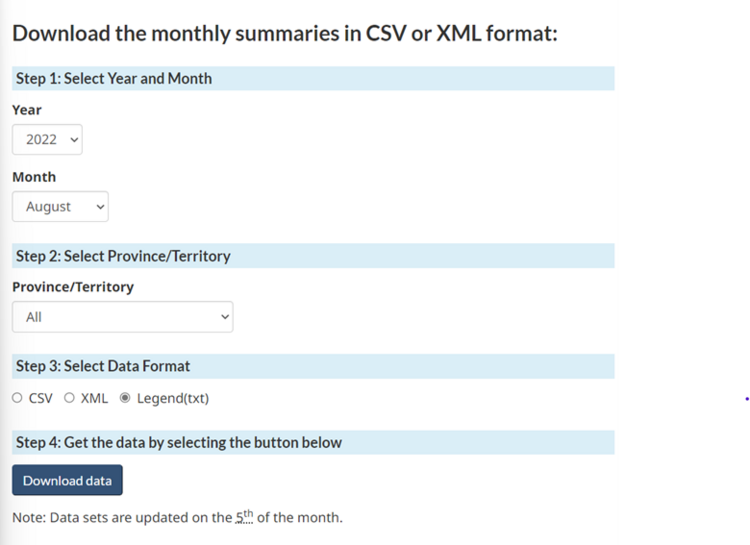
Task: Click the XML option label text
Action: [94, 398]
